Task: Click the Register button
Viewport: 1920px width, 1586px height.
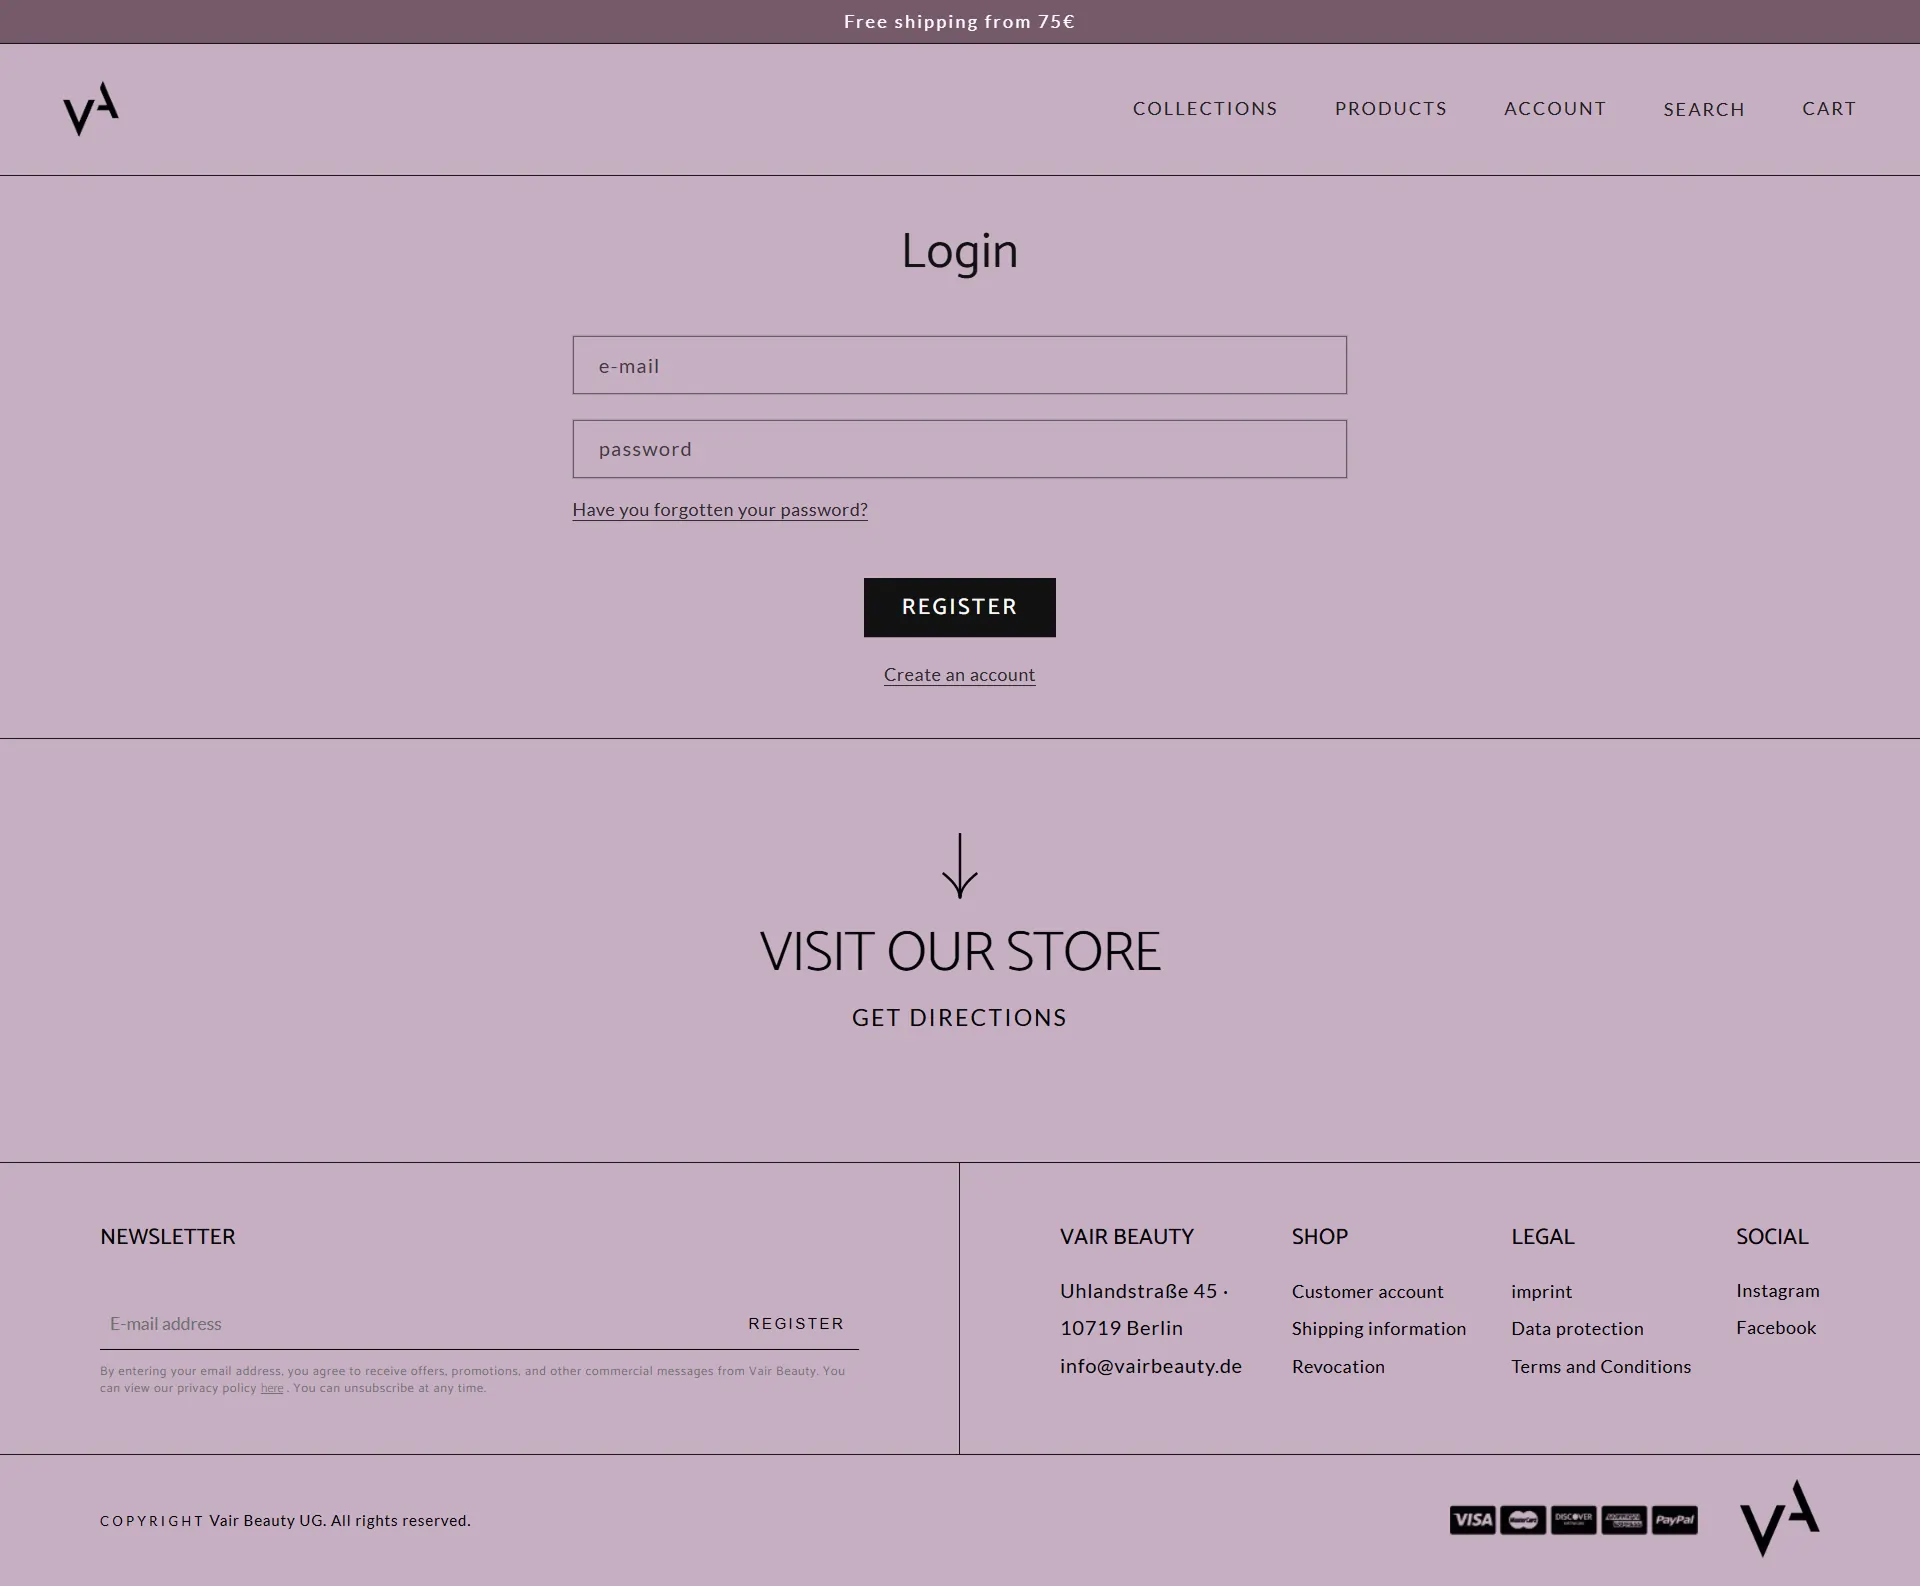Action: pos(958,607)
